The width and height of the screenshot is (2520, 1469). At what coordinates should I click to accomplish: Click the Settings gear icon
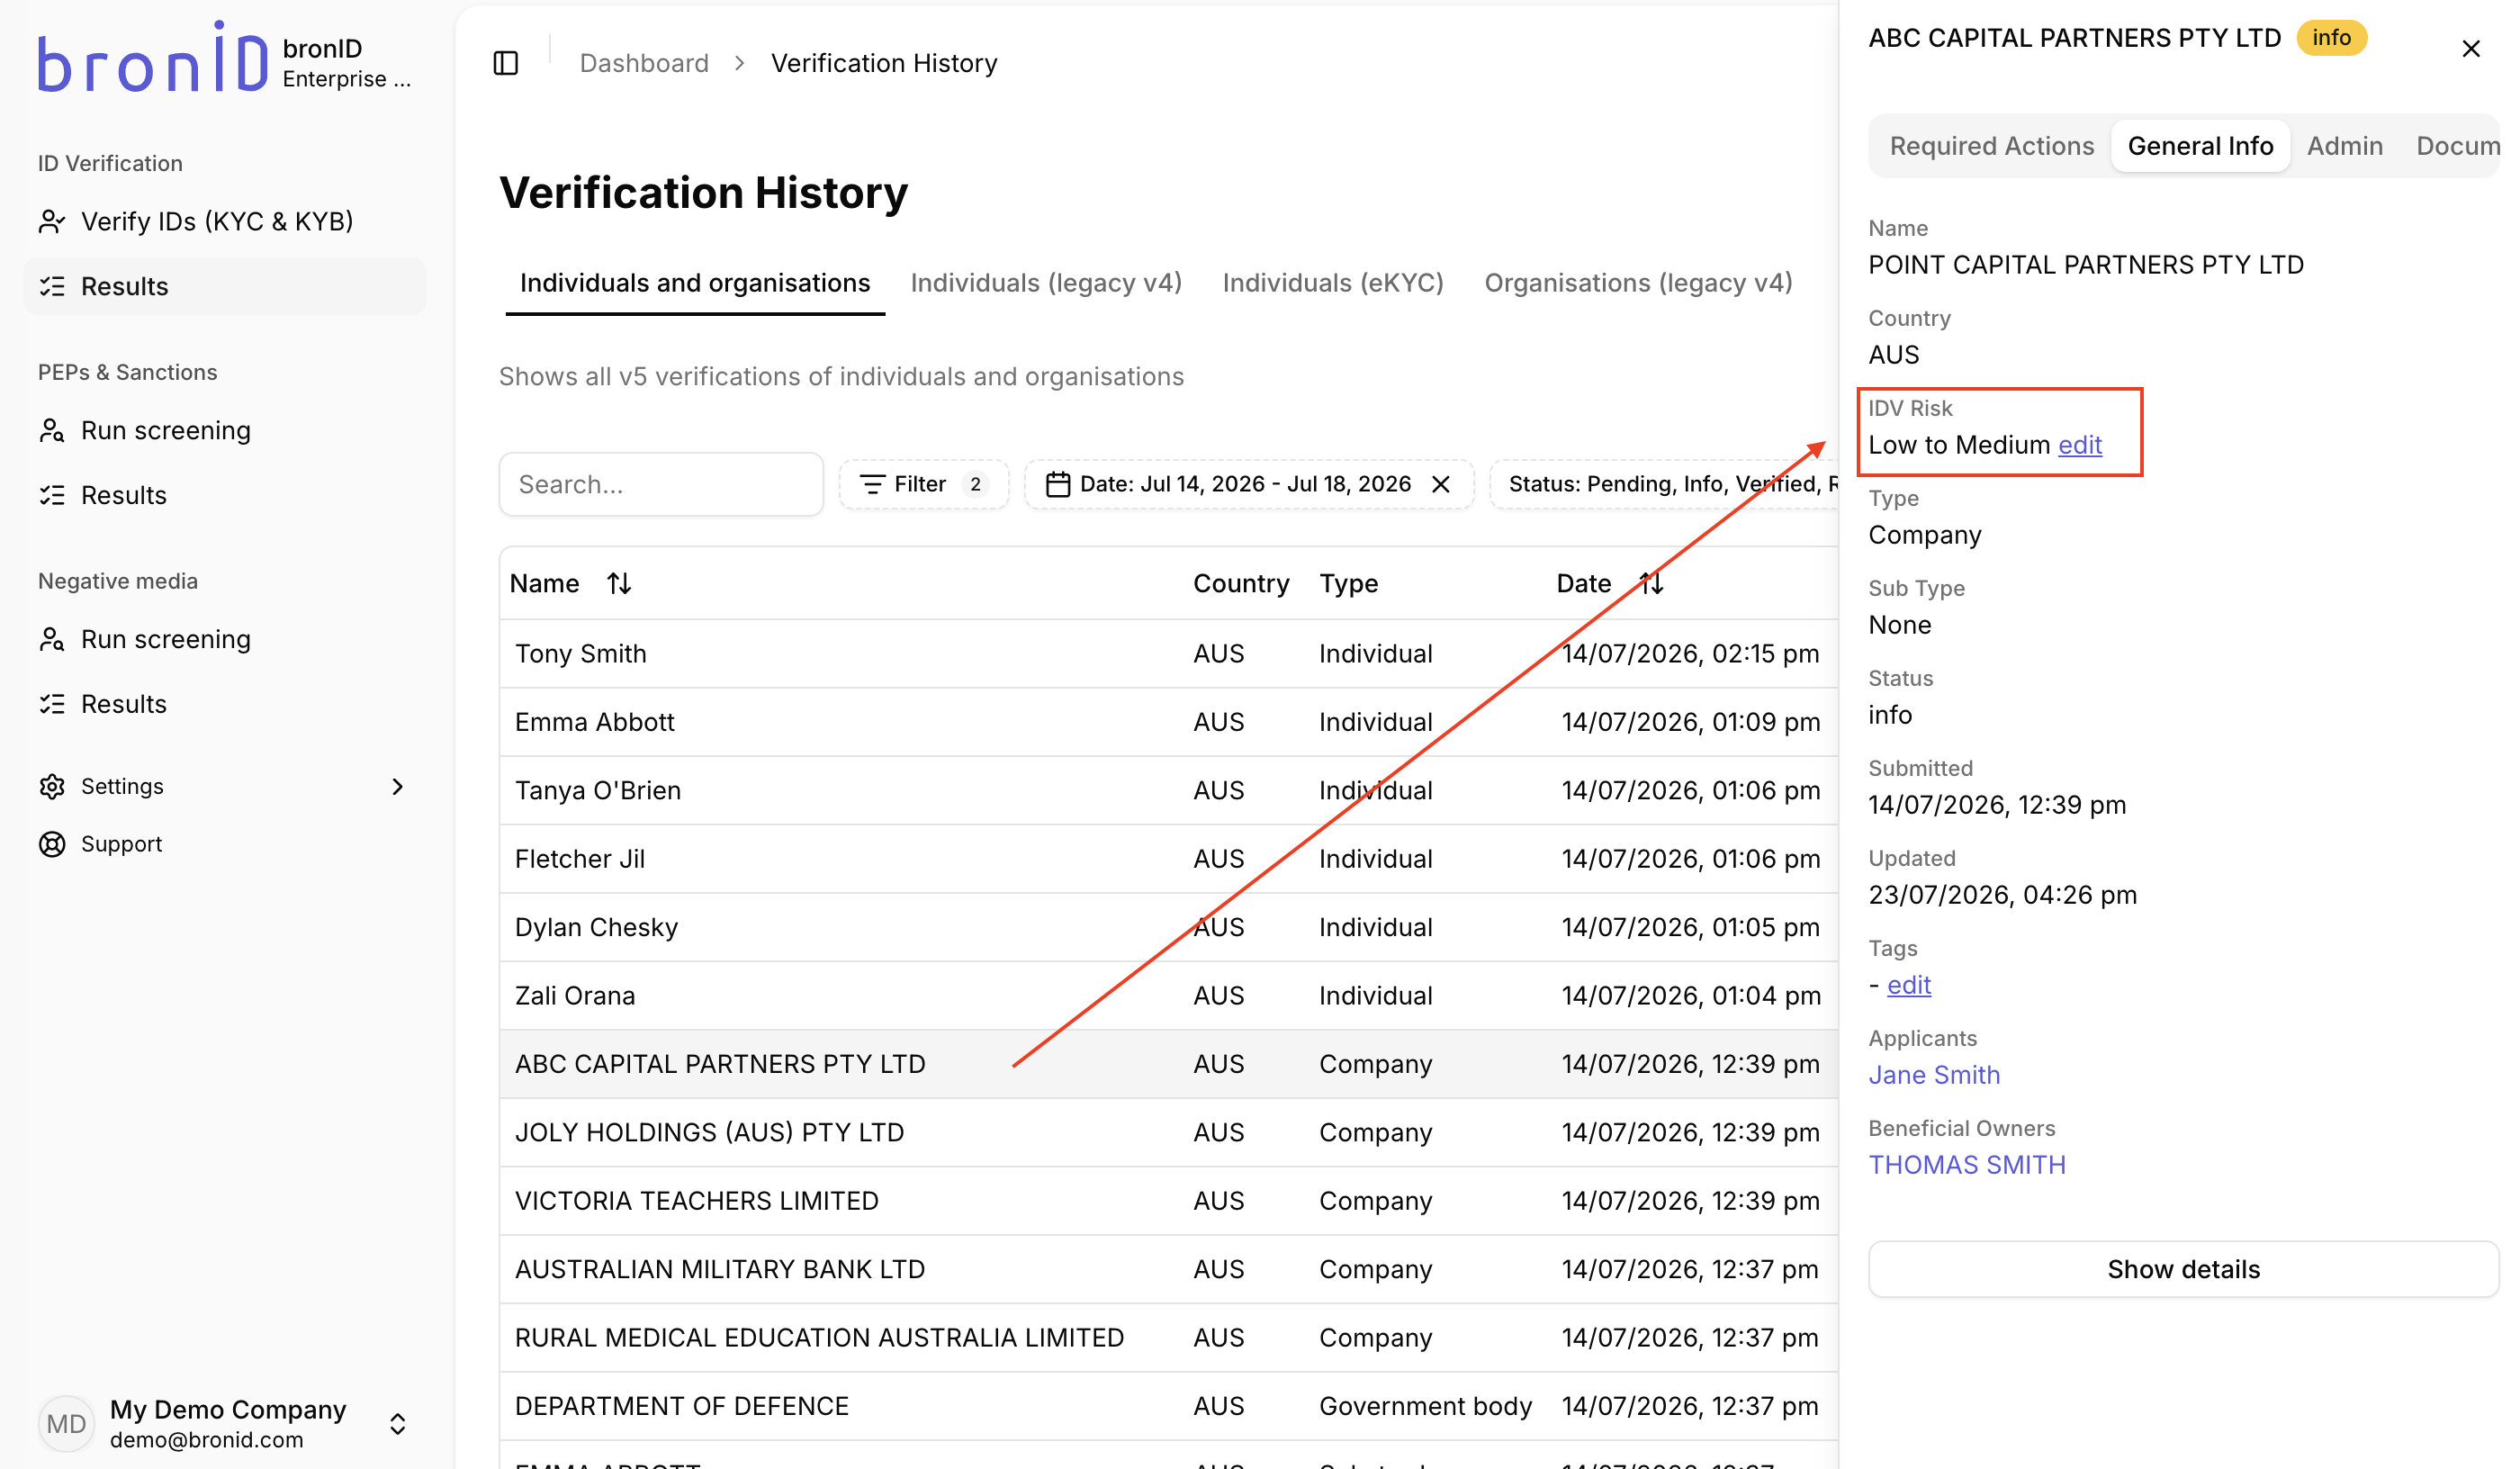pos(52,786)
